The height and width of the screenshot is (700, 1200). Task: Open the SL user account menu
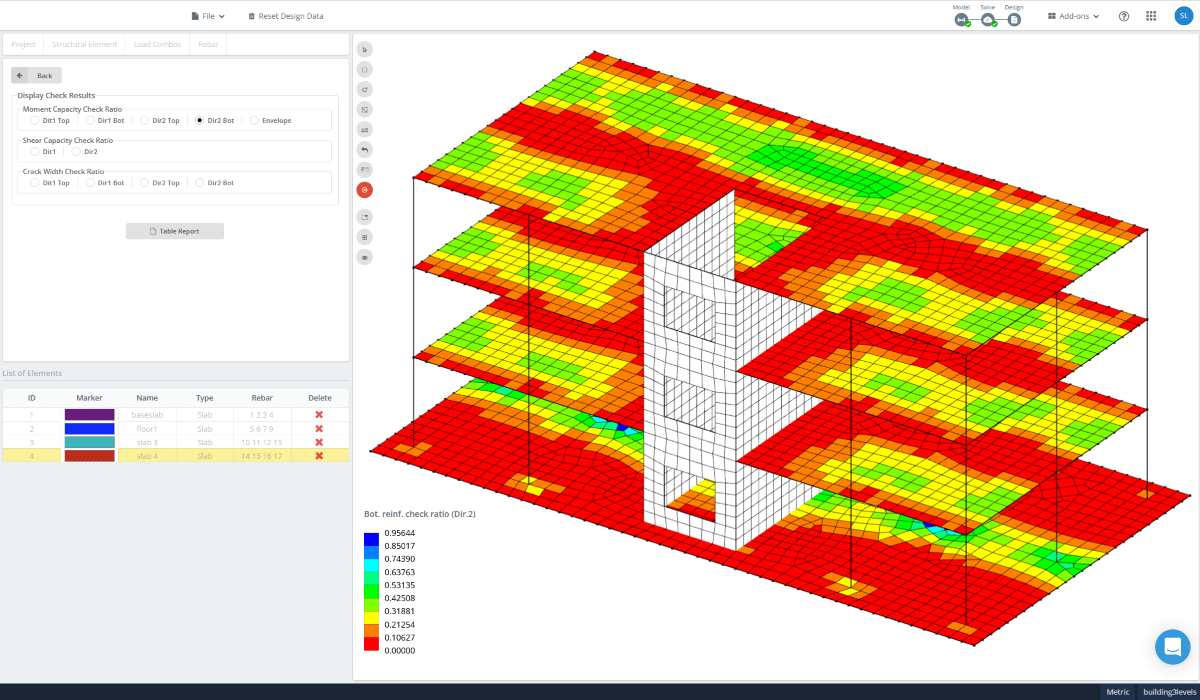(x=1181, y=15)
